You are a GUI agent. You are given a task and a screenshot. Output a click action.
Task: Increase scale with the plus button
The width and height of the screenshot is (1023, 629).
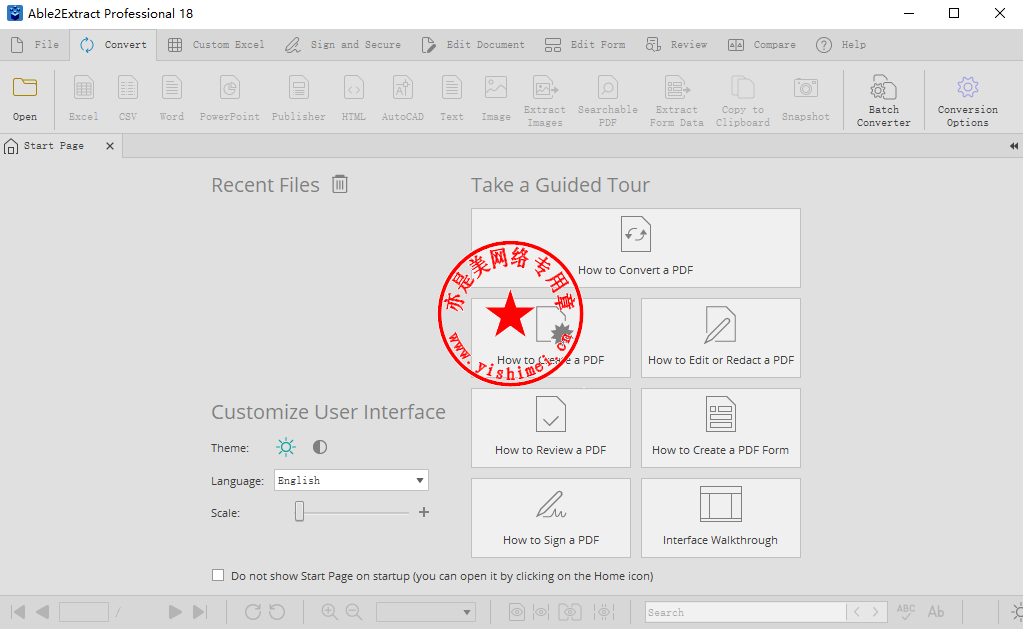(423, 512)
